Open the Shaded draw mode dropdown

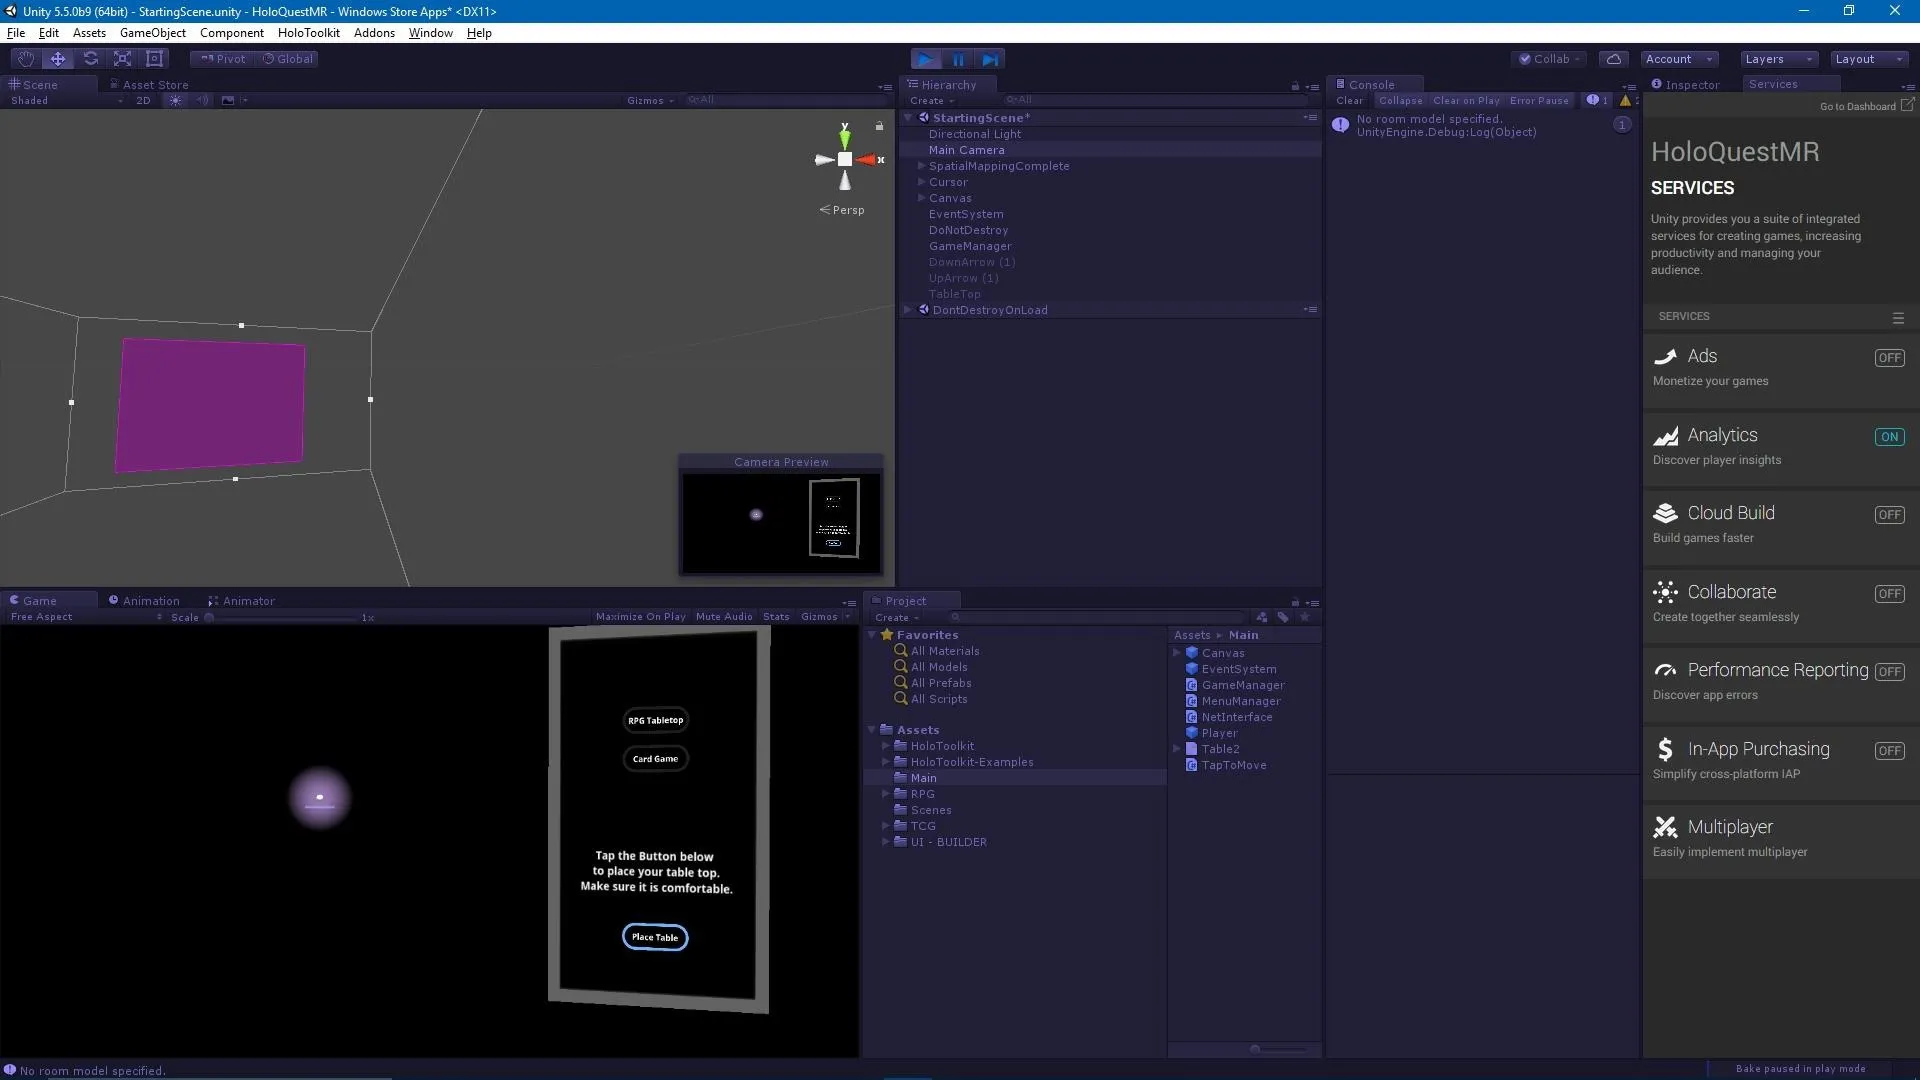coord(66,100)
